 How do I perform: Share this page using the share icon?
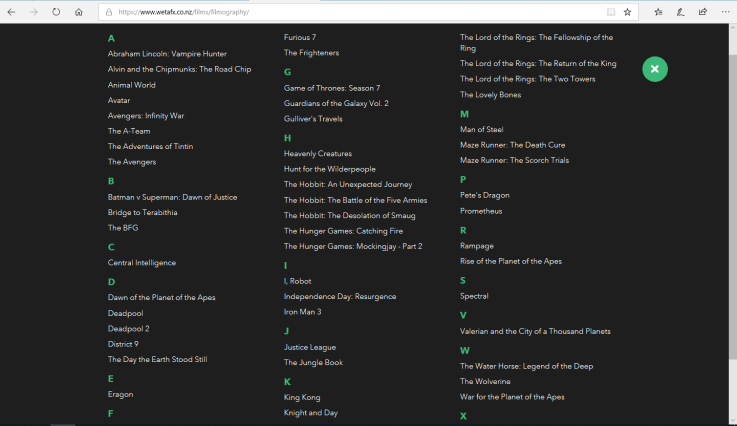click(x=702, y=12)
